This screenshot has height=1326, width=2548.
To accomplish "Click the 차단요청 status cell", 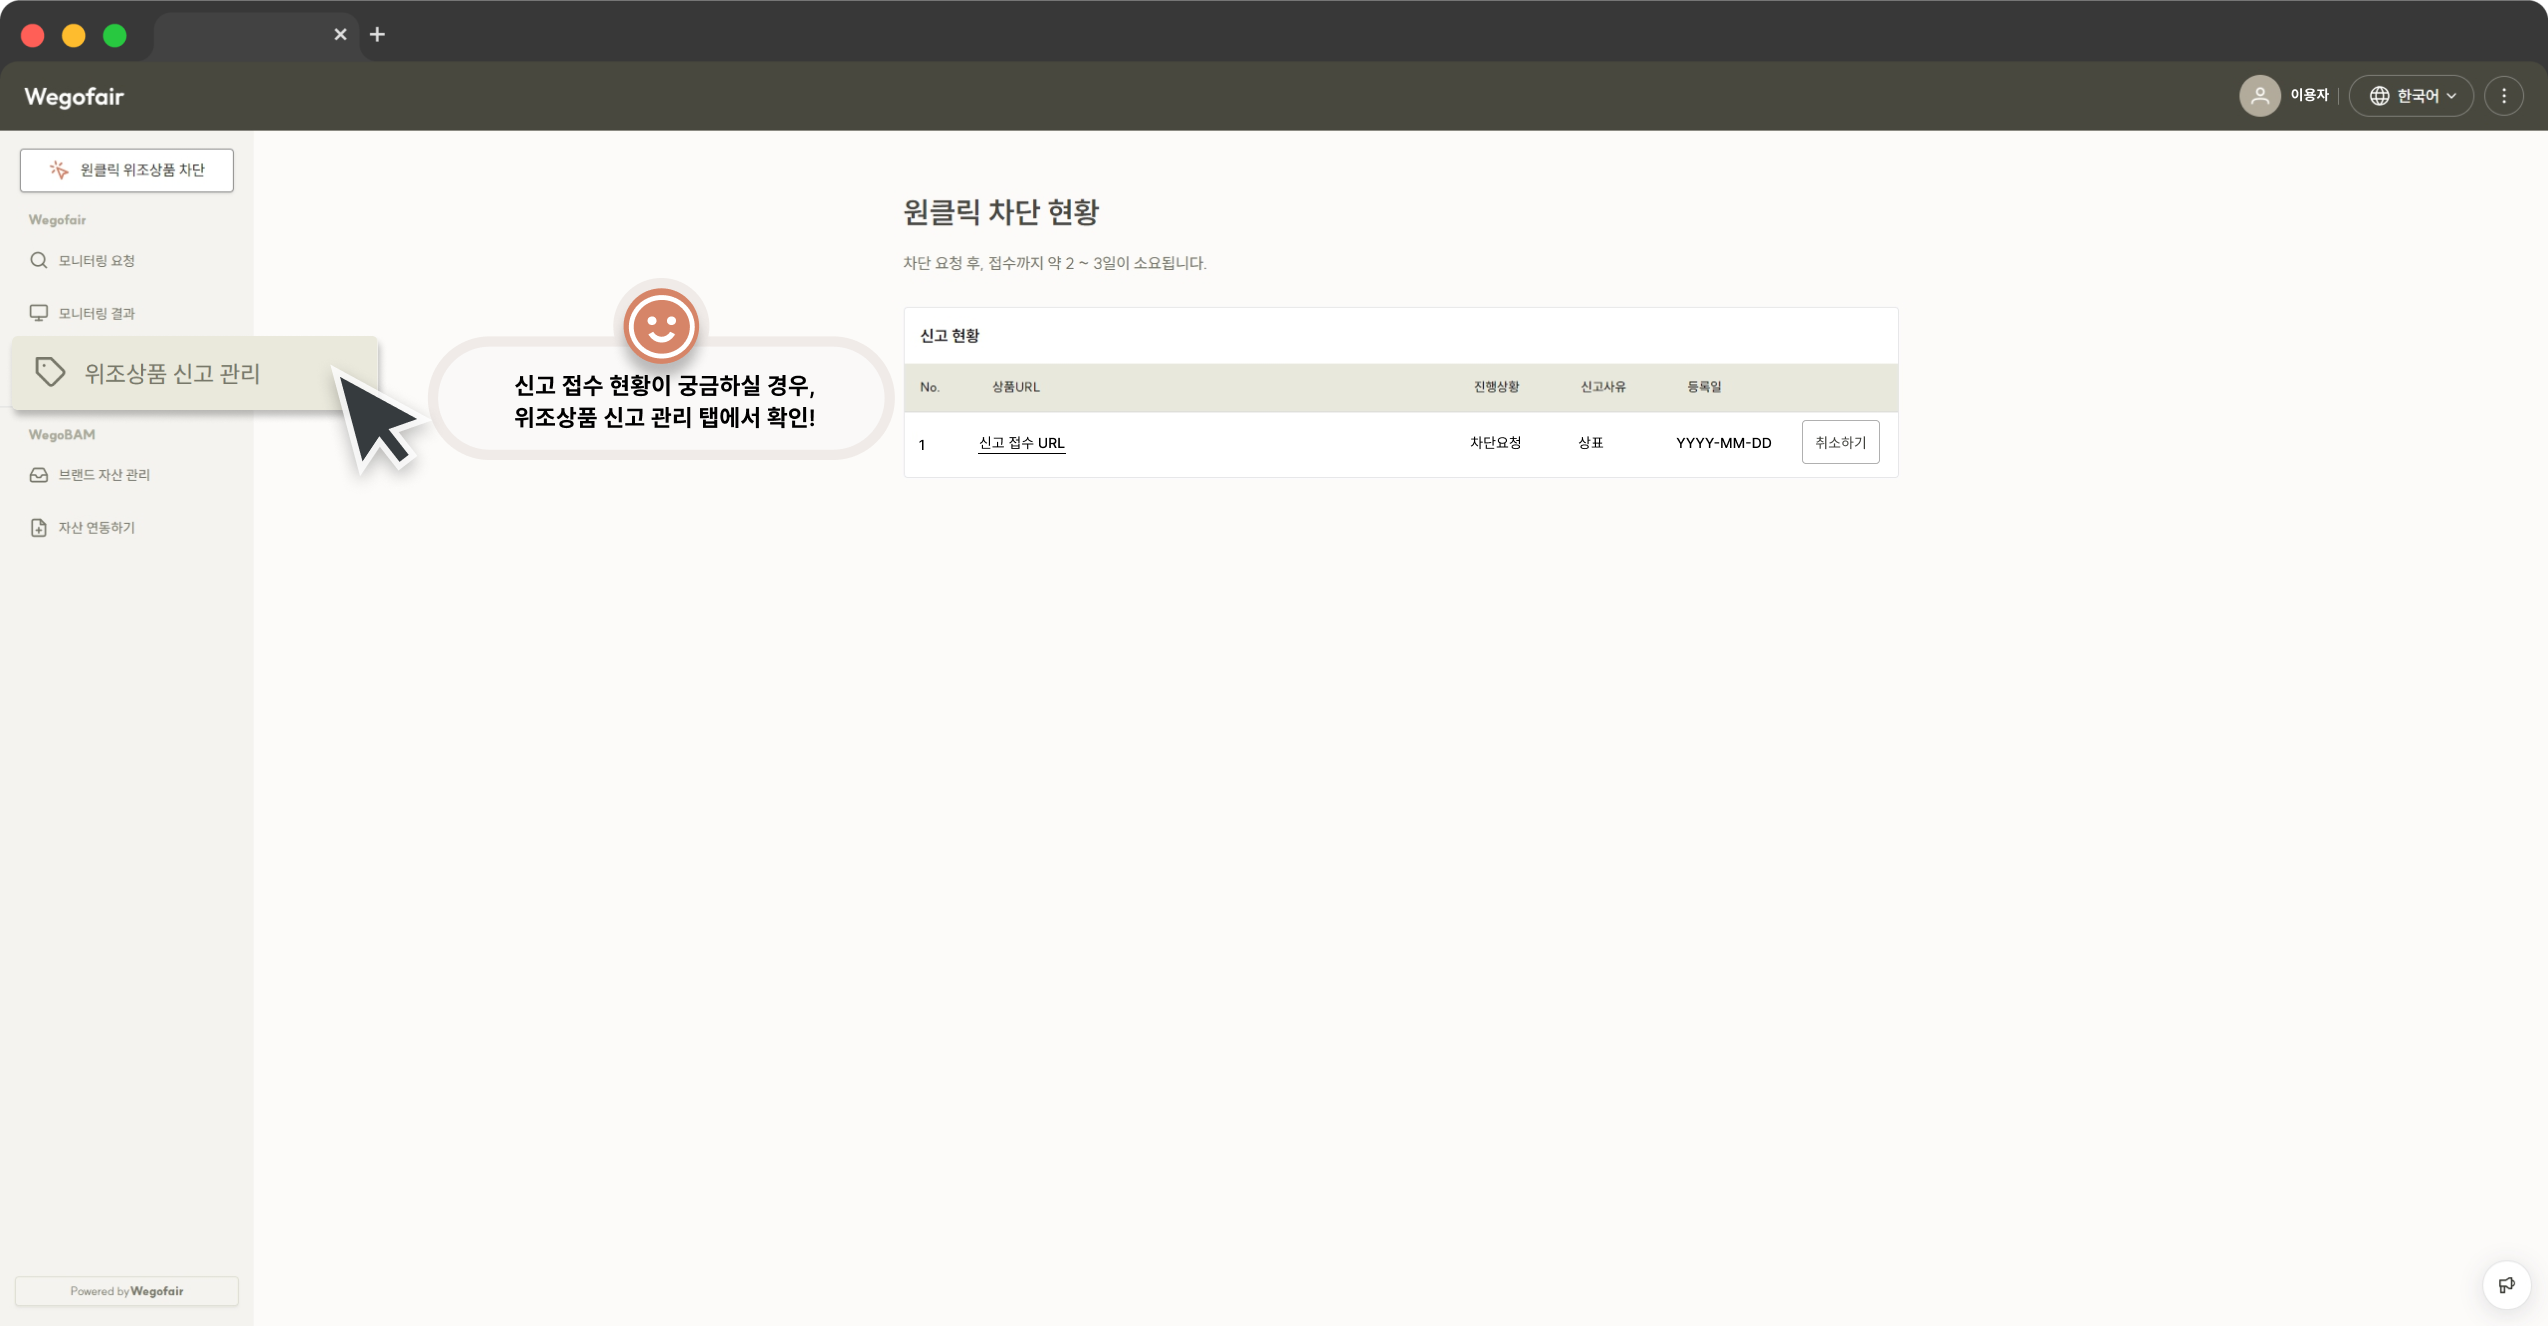I will pos(1495,443).
